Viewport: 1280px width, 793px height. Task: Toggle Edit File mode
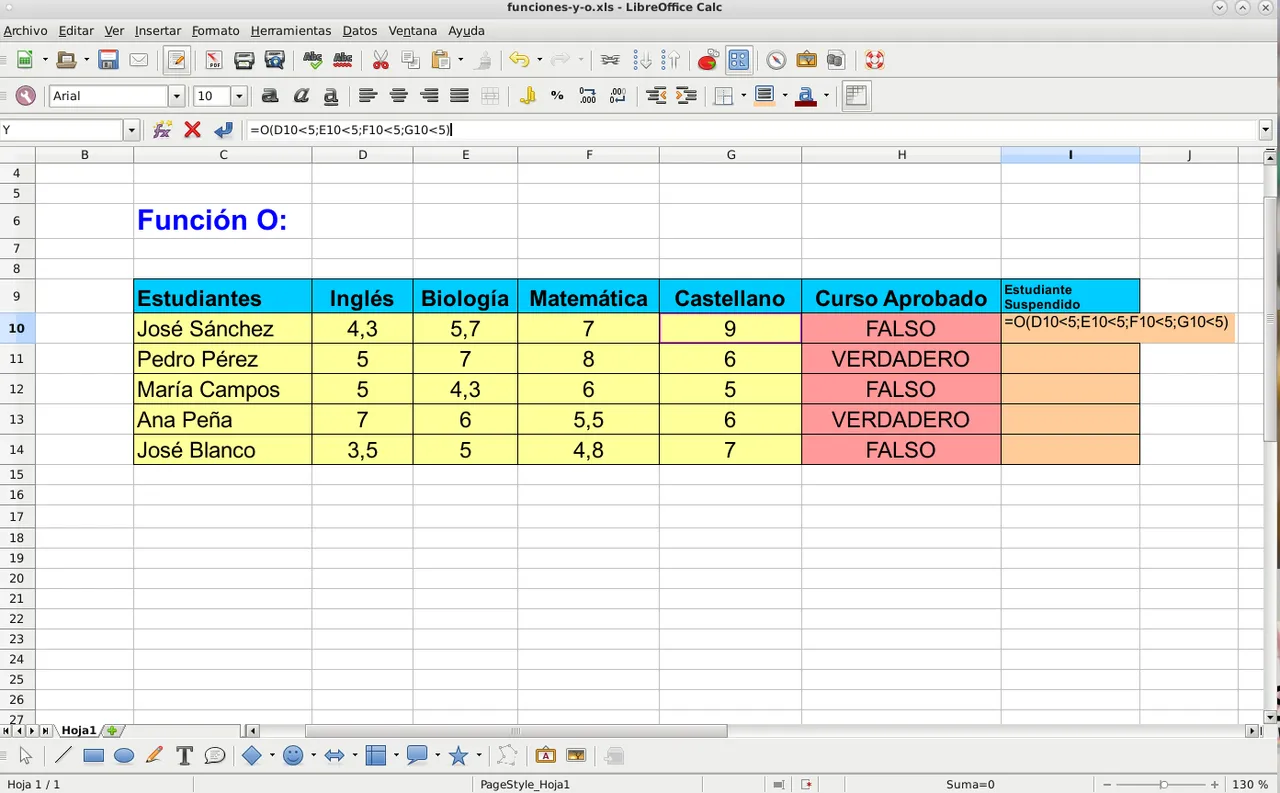point(177,60)
